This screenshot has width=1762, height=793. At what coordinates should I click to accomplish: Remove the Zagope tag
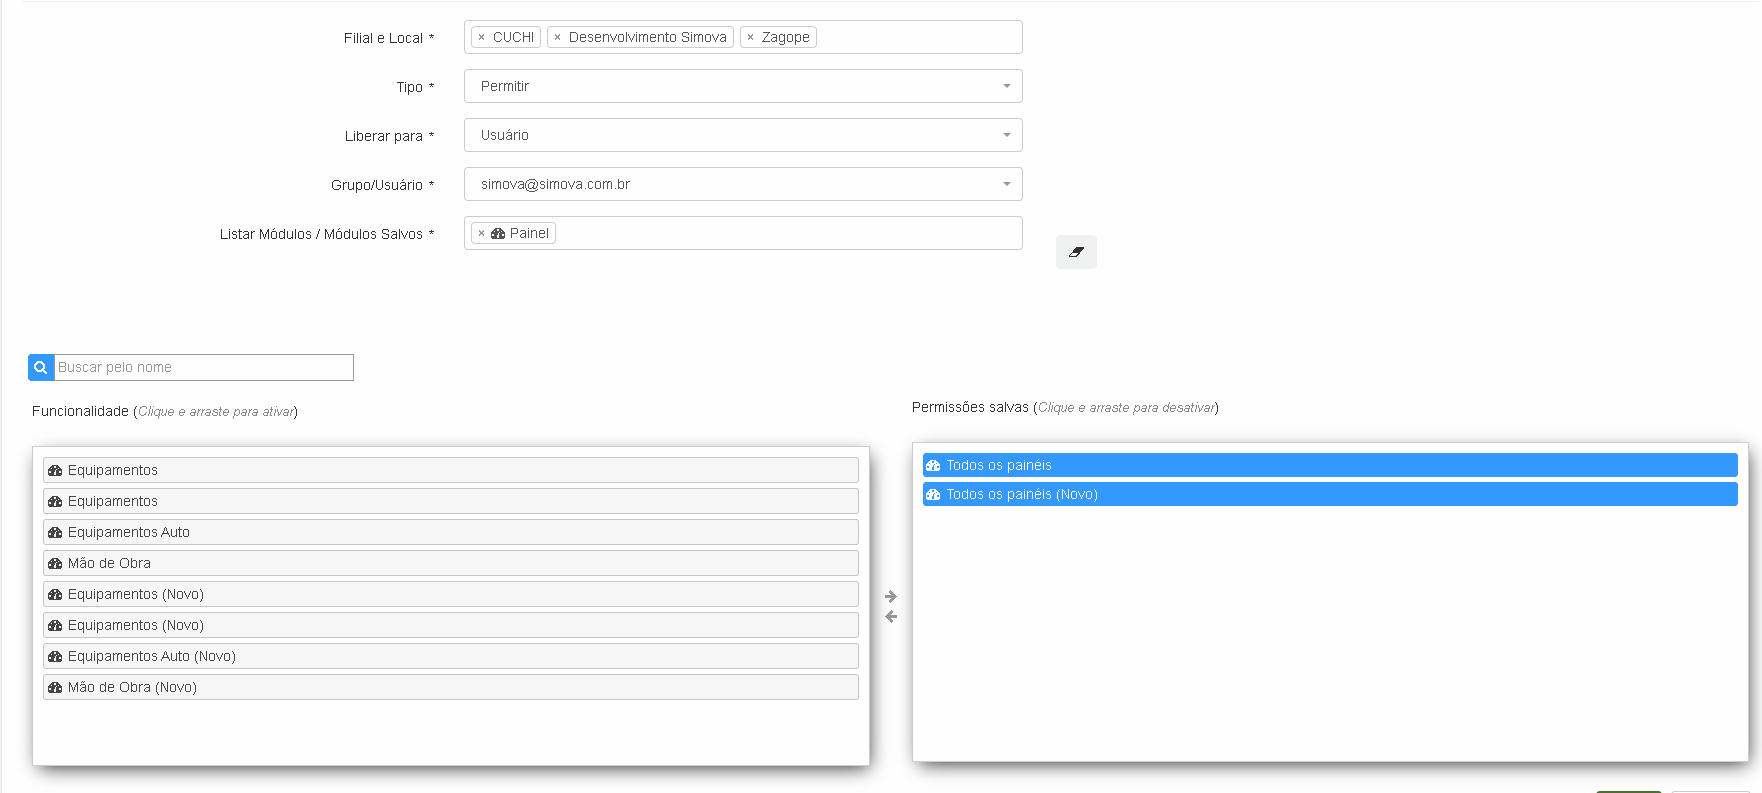coord(750,37)
